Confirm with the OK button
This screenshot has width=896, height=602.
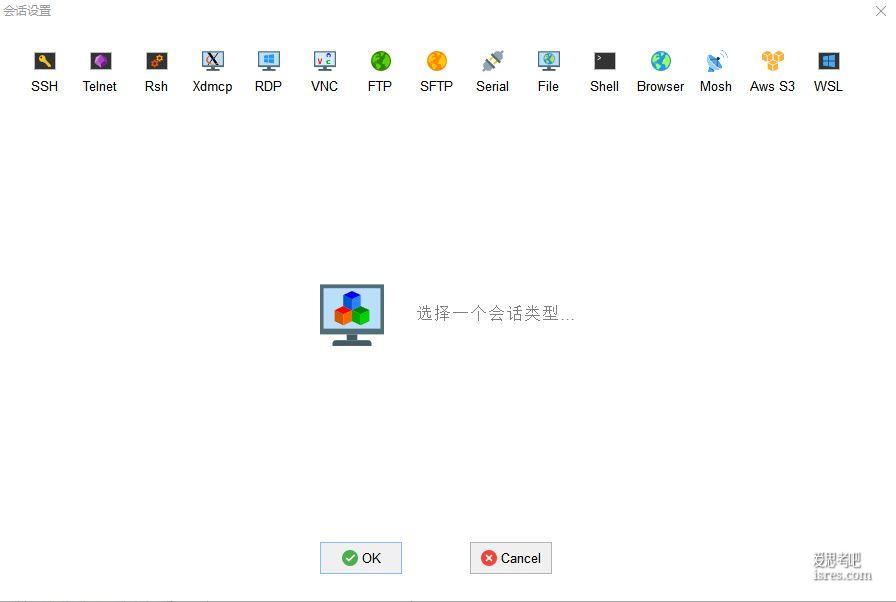pyautogui.click(x=361, y=558)
